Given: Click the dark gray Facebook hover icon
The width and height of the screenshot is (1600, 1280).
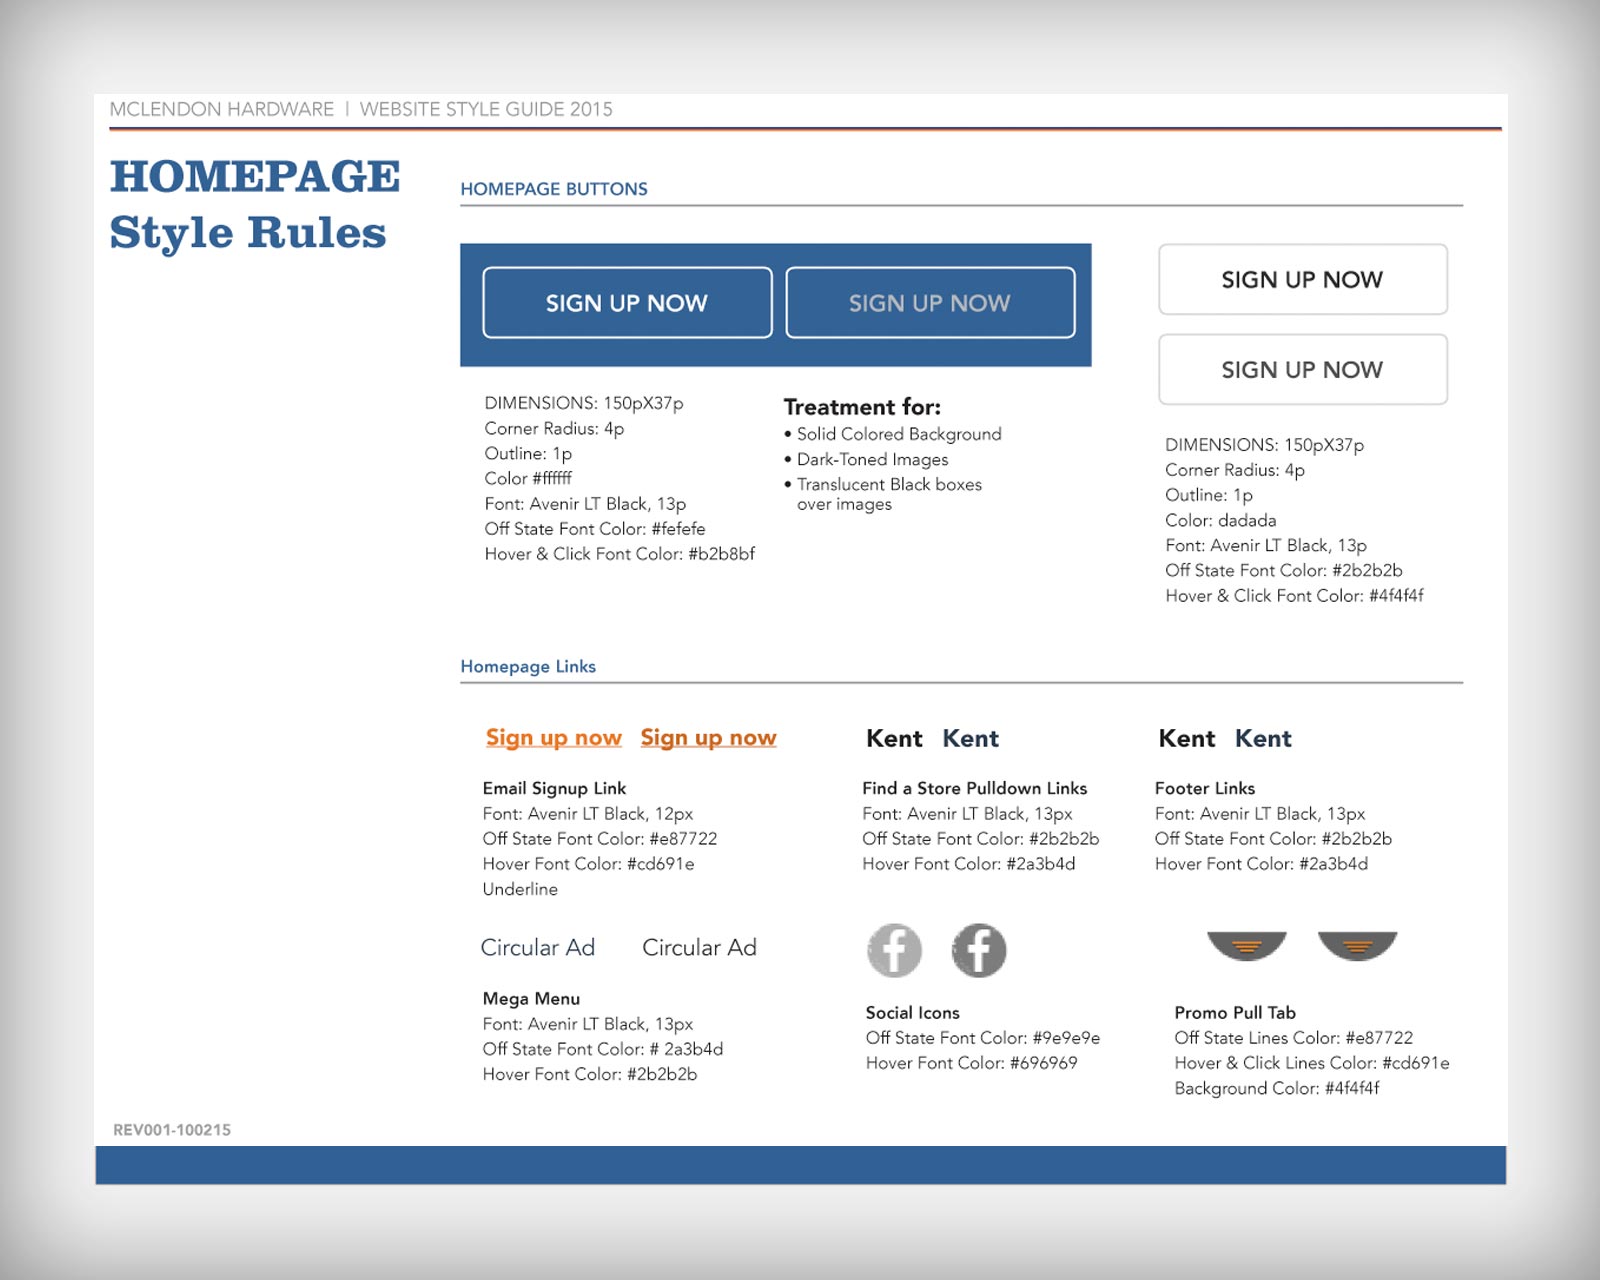Looking at the screenshot, I should tap(978, 950).
